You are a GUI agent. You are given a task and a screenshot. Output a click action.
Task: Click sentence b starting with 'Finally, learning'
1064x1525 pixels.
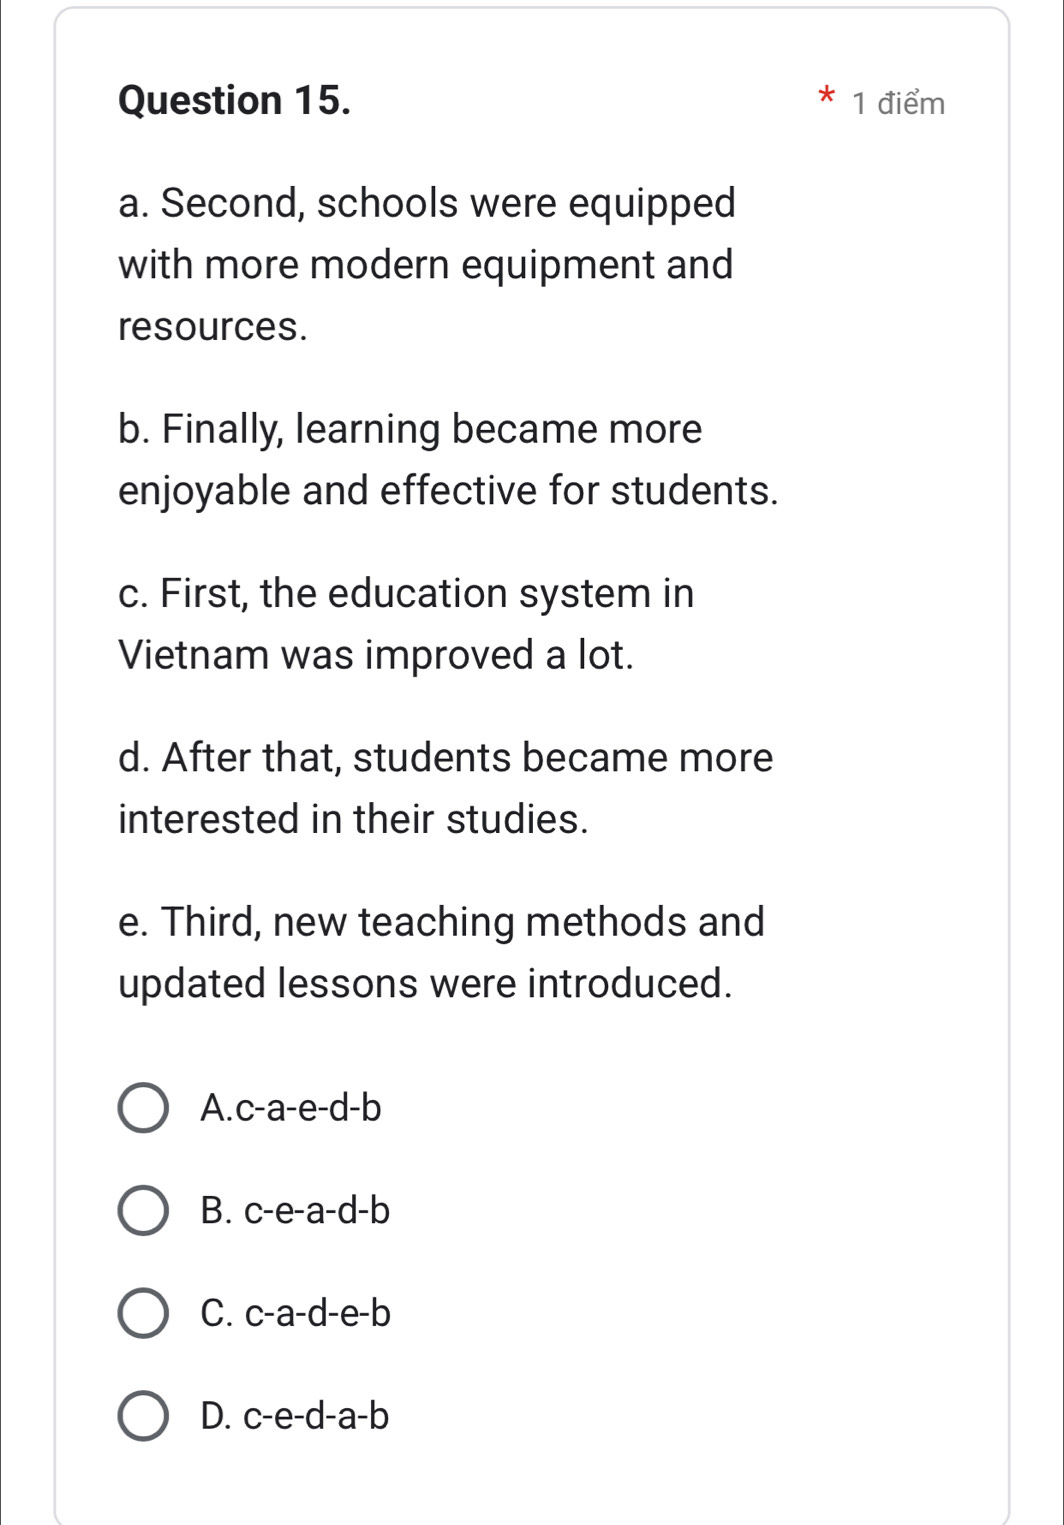pos(447,460)
